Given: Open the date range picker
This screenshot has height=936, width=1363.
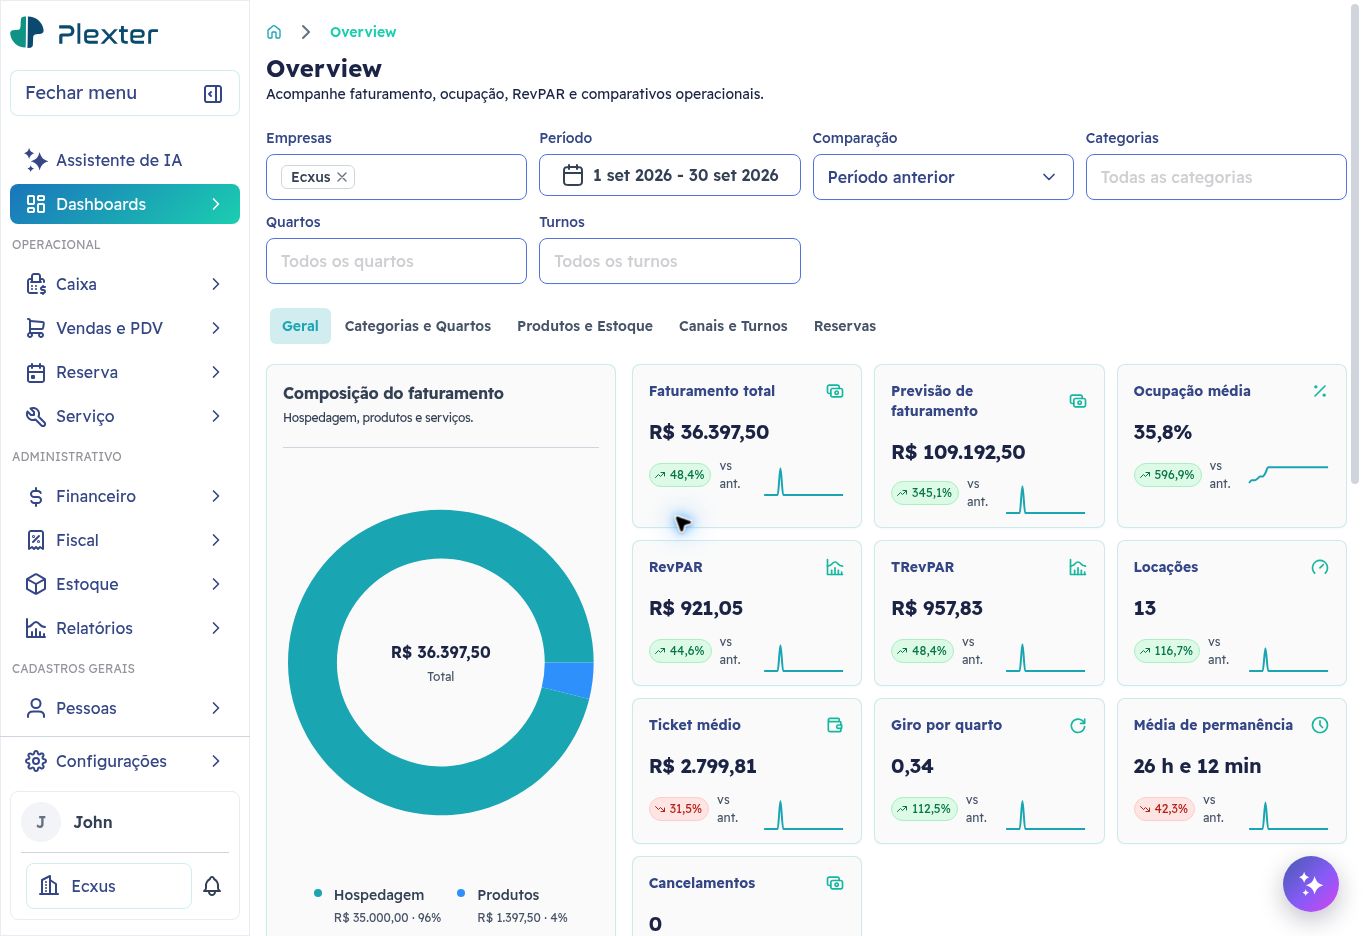Looking at the screenshot, I should [x=670, y=175].
